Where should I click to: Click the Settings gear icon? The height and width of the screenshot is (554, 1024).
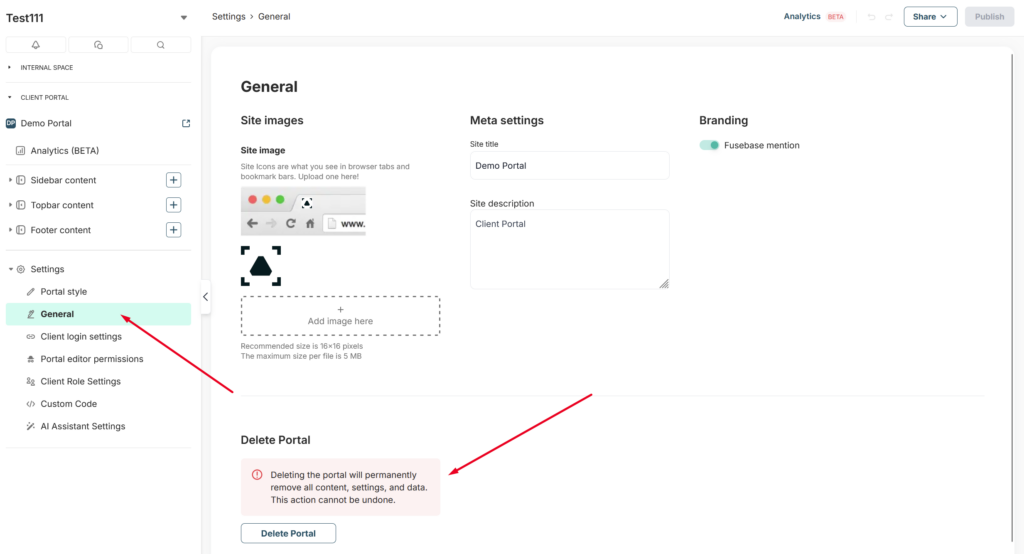tap(21, 269)
